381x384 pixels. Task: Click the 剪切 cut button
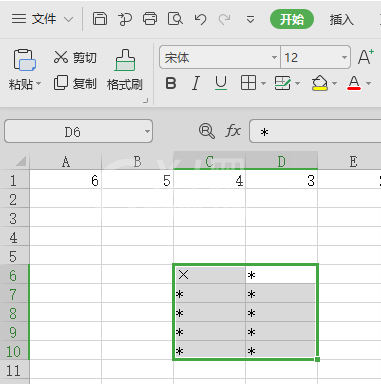(x=75, y=58)
